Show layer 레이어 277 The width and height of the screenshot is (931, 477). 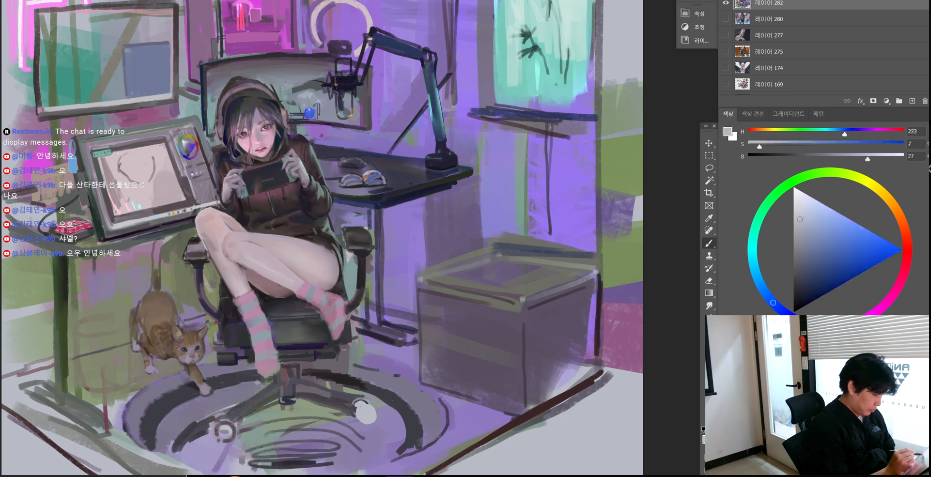(725, 35)
